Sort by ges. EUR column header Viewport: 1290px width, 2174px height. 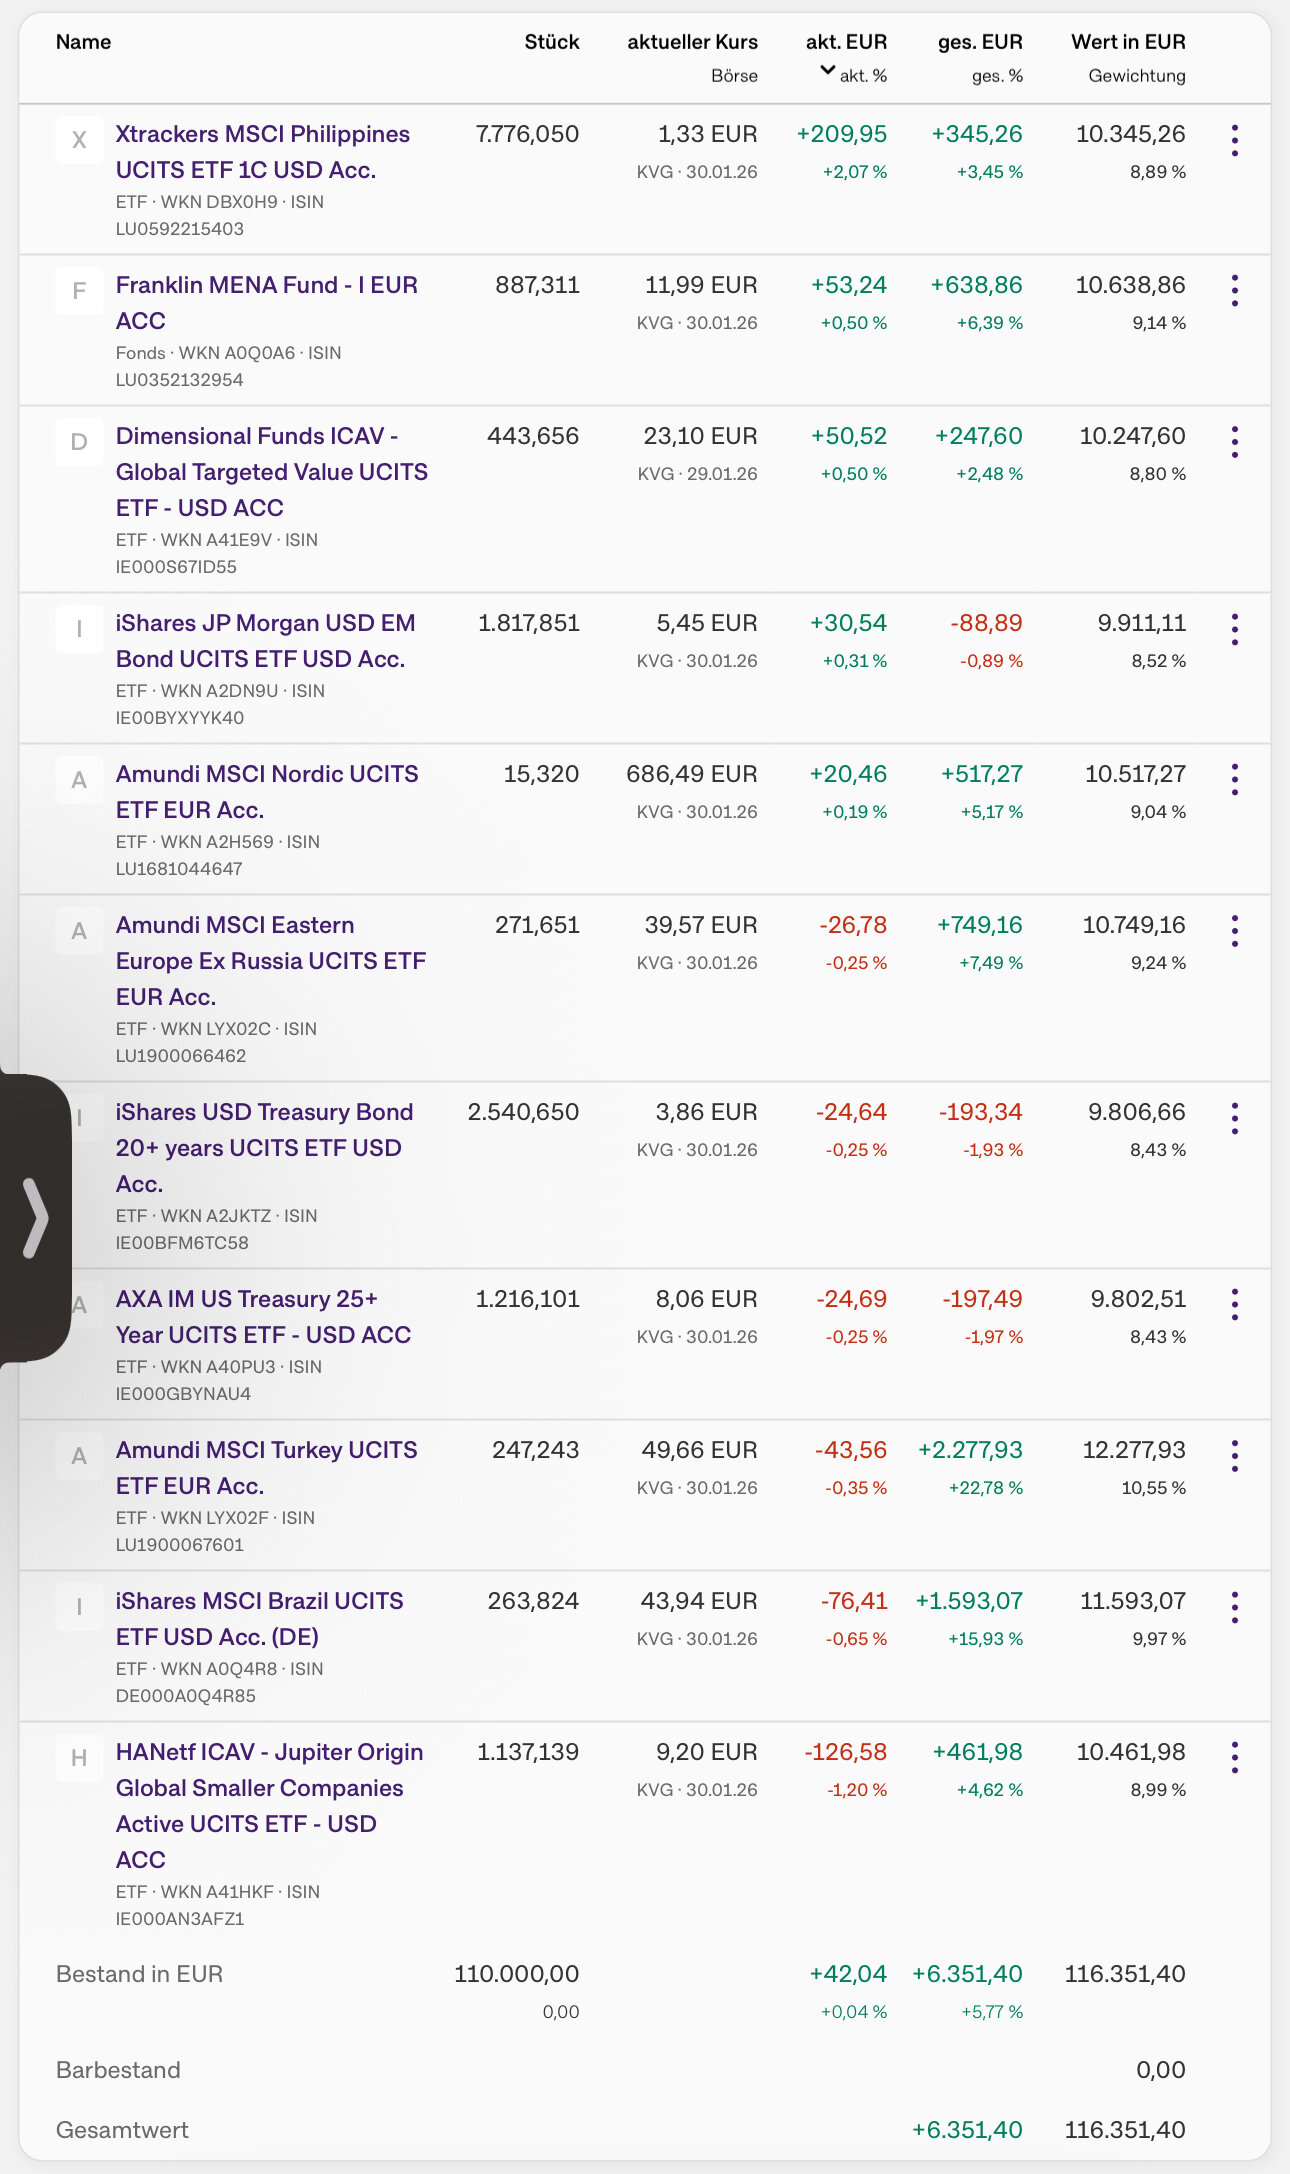click(x=979, y=42)
